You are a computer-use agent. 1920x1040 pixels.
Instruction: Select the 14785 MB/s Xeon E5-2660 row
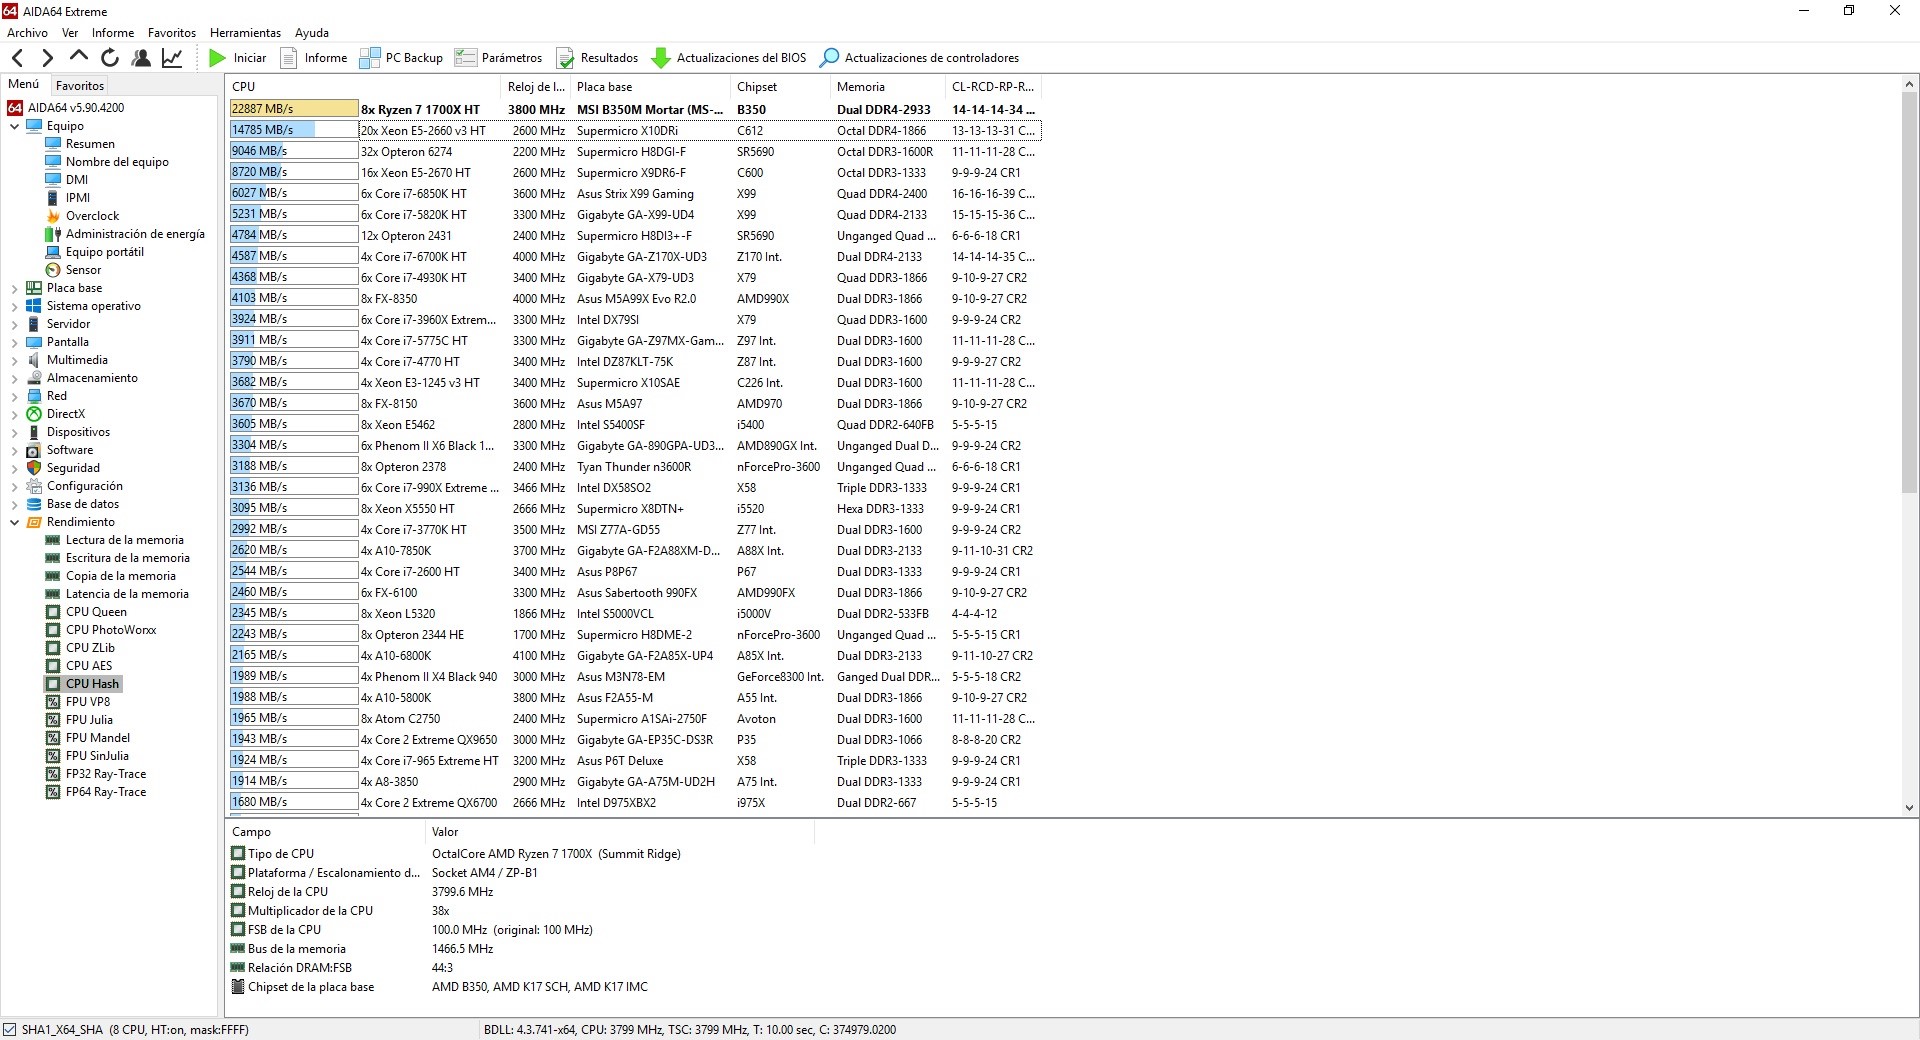tap(634, 130)
